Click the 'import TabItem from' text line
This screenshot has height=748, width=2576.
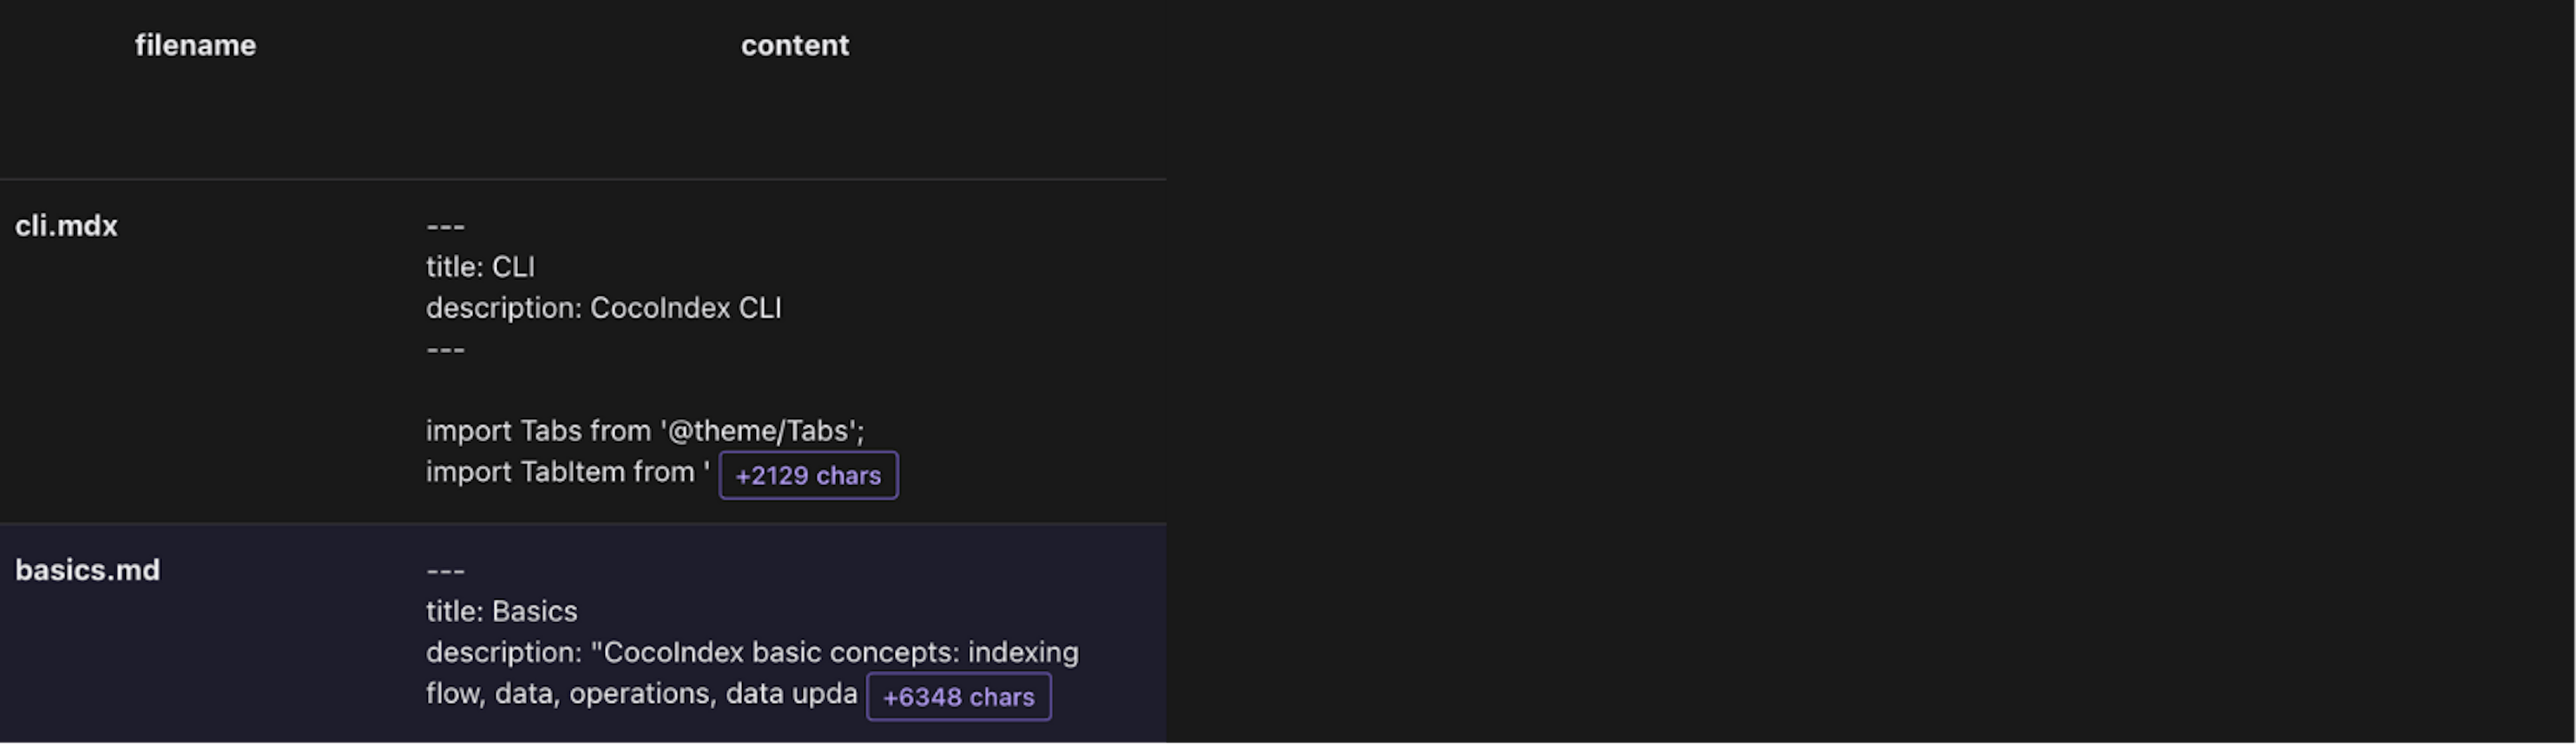point(567,472)
